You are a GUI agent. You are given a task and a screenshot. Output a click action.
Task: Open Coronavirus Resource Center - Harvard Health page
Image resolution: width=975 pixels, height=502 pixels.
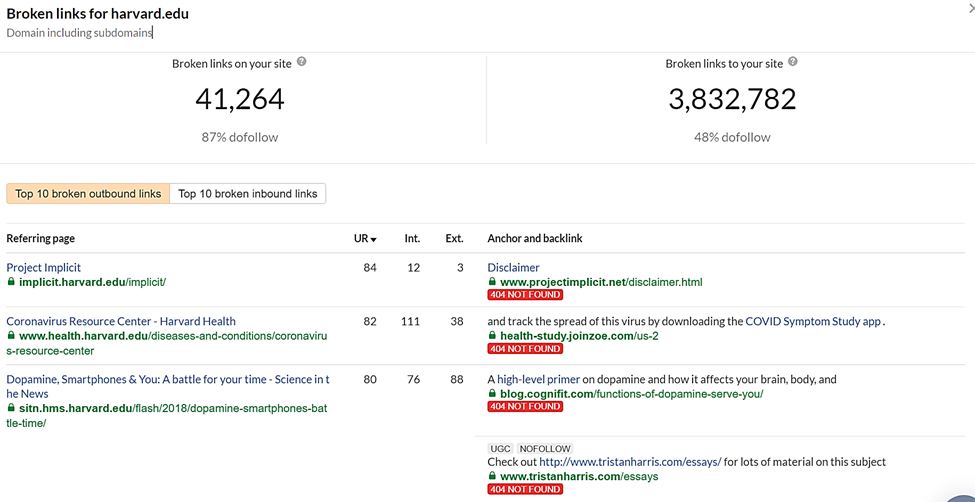[121, 322]
